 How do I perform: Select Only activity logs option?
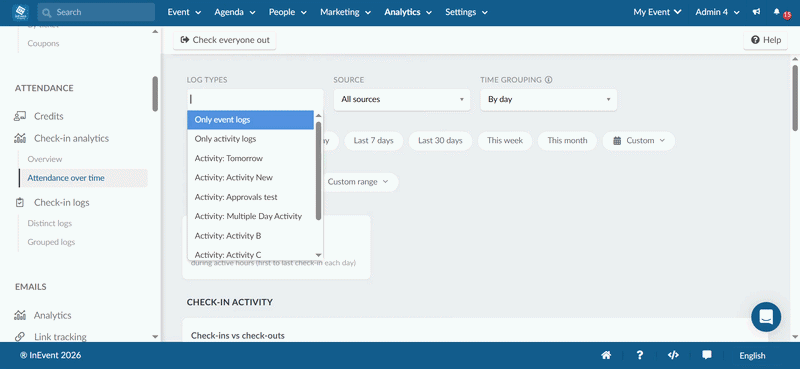point(251,139)
